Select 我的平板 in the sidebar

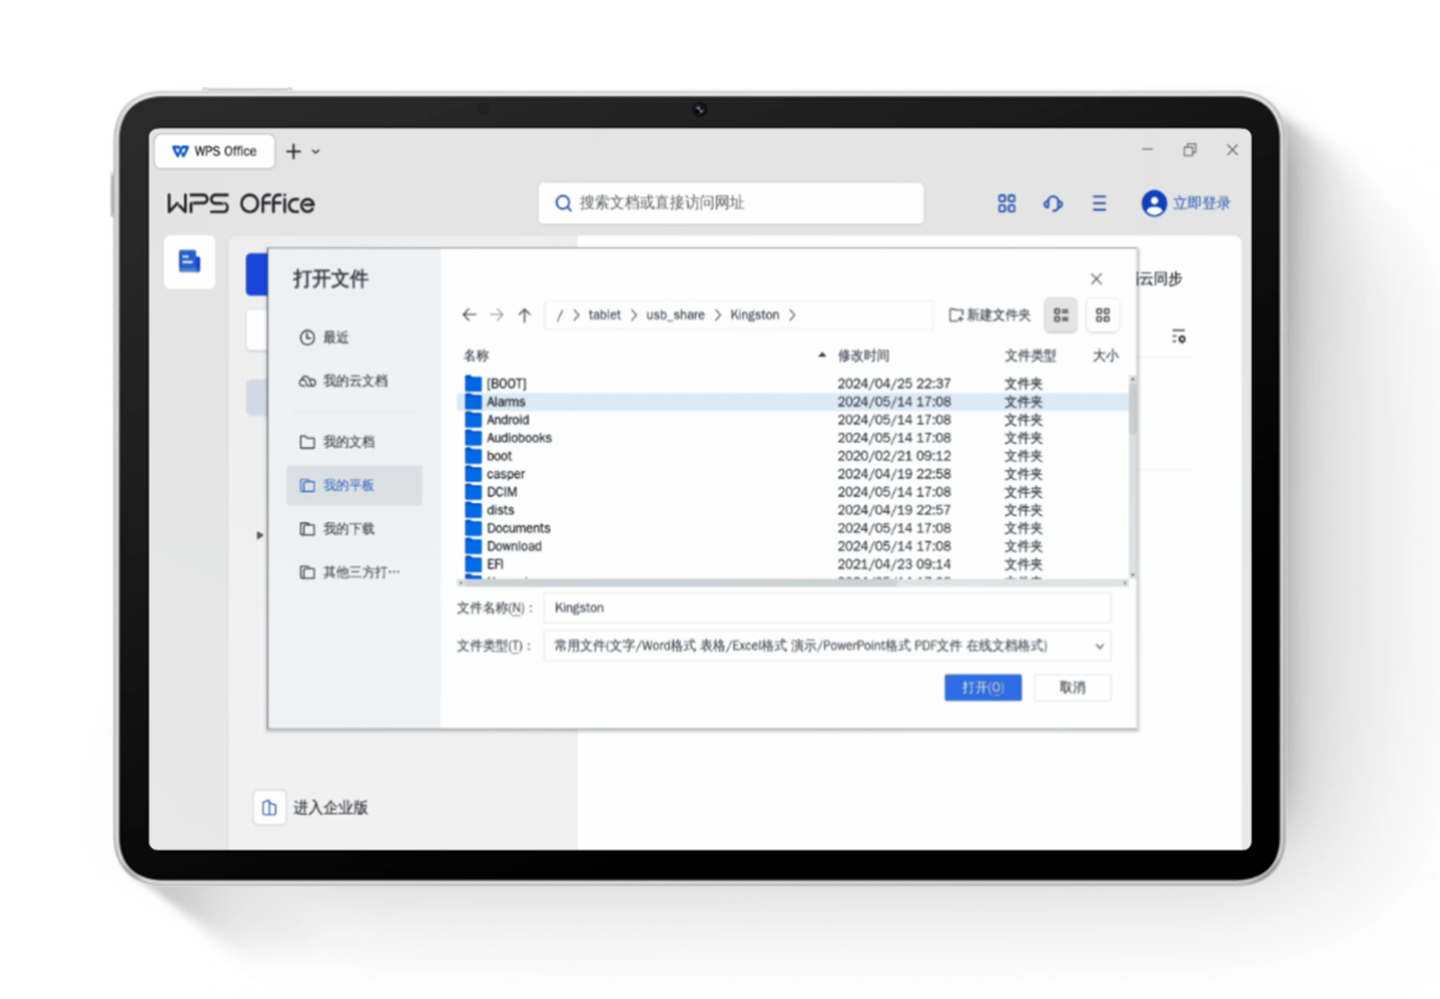(354, 485)
